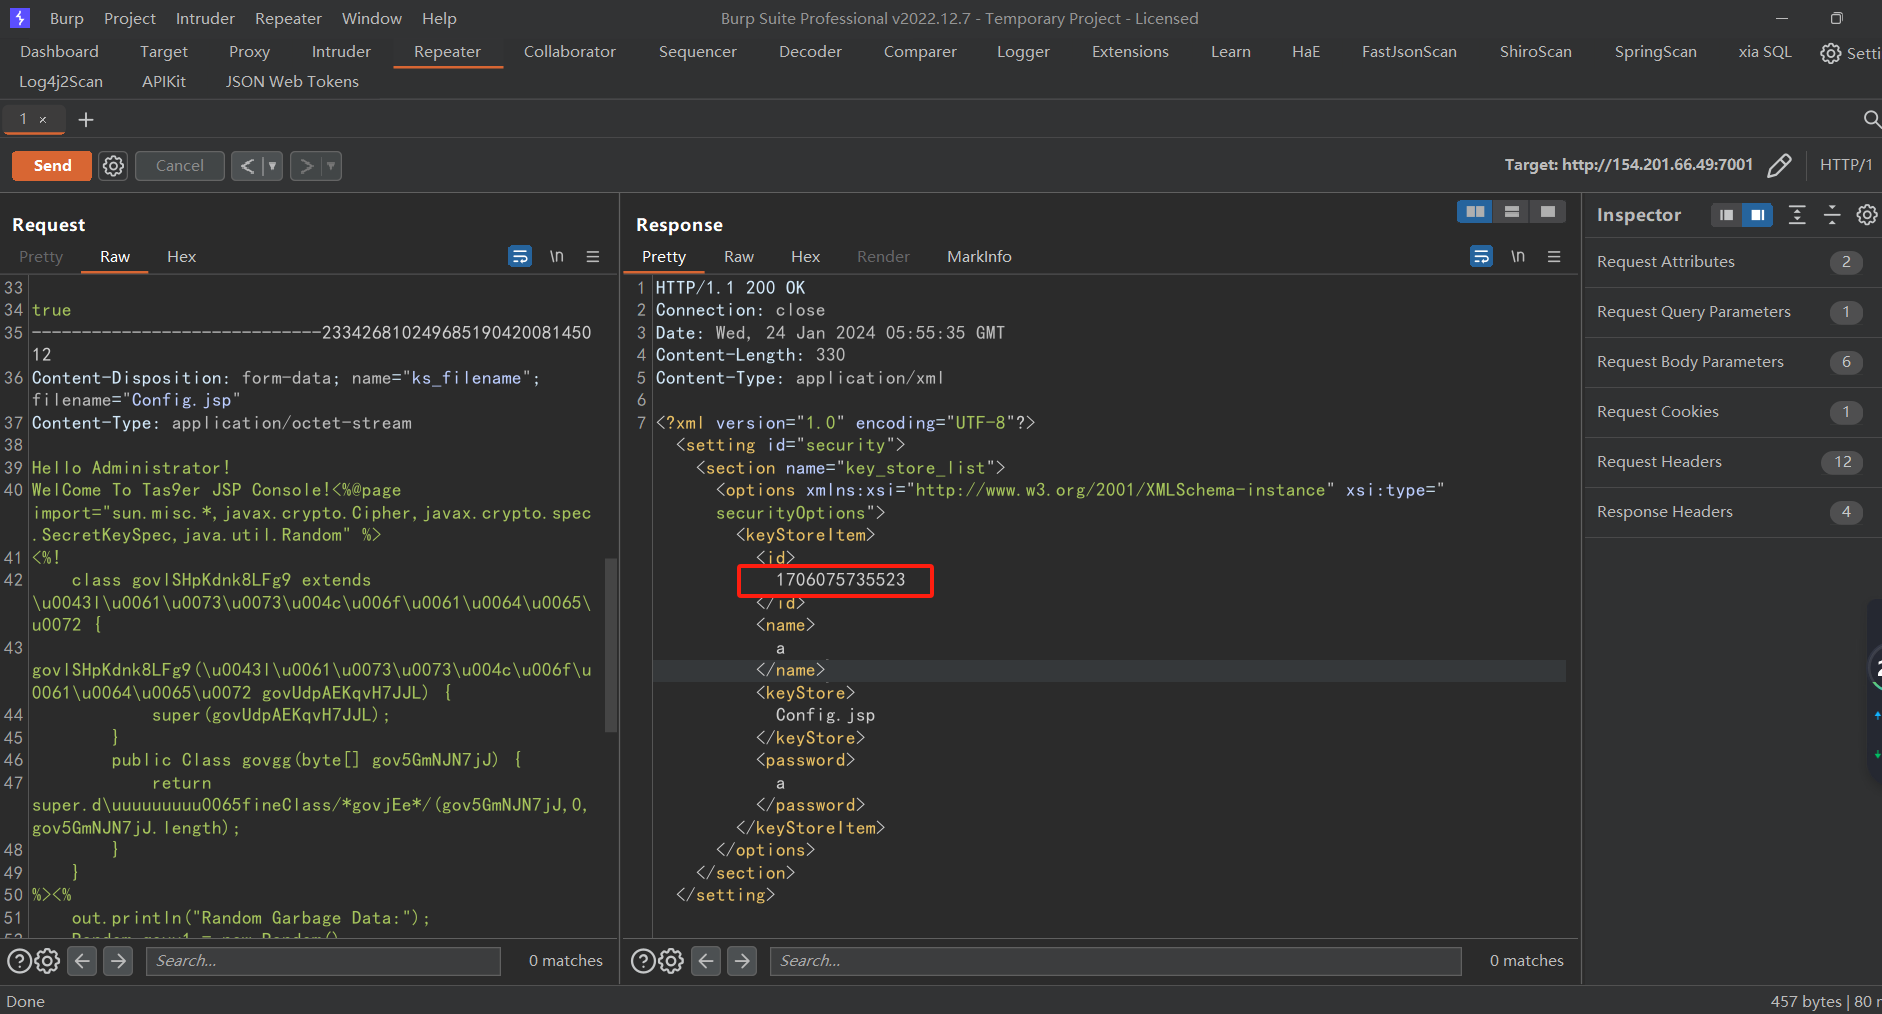Screen dimensions: 1882x1014
Task: Open Response pane hamburger menu
Action: [x=1554, y=257]
